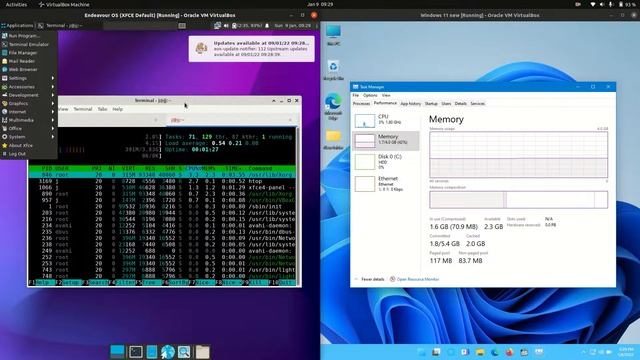
Task: Open the Options menu in Task Manager
Action: [370, 95]
